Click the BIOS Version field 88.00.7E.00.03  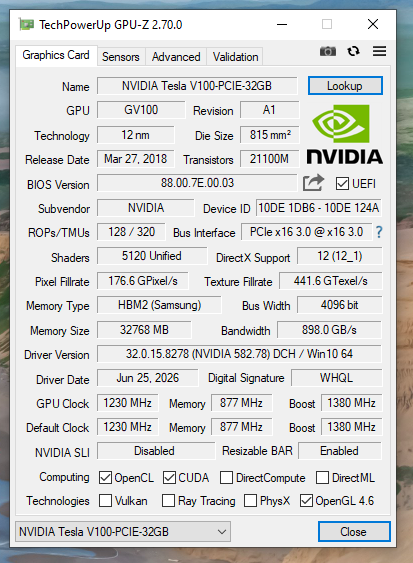197,183
